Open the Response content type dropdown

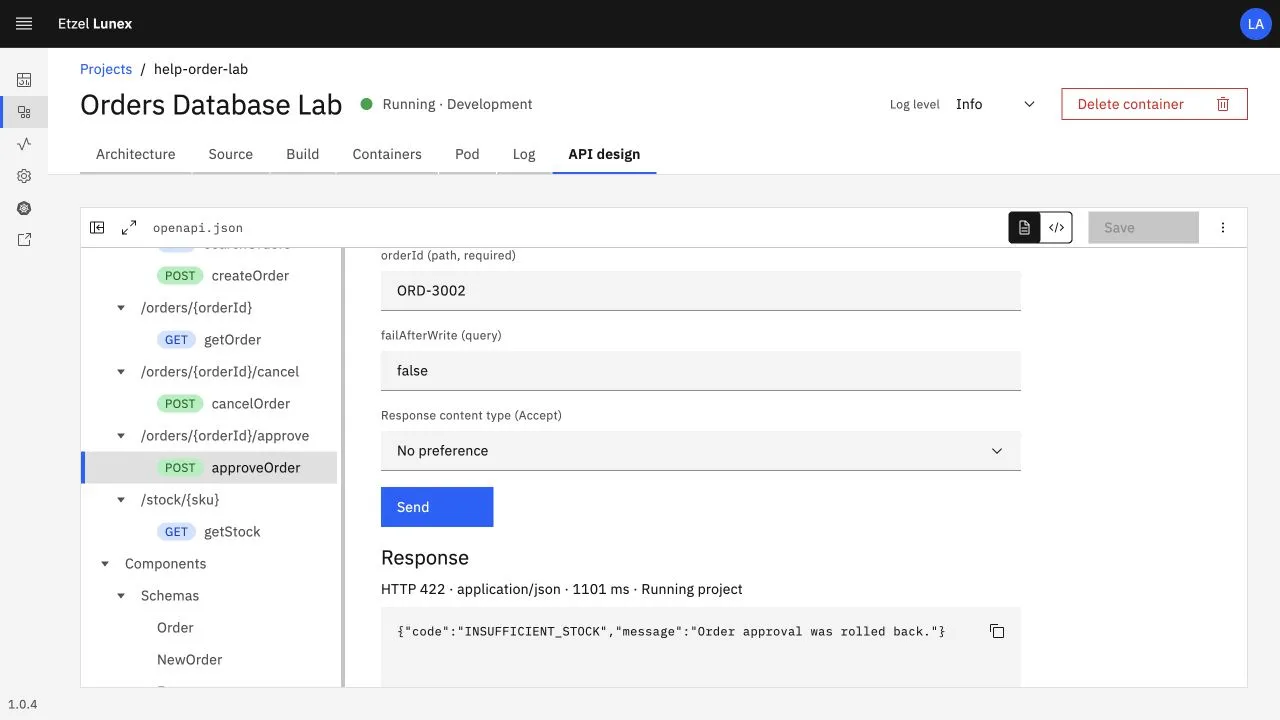(x=701, y=451)
